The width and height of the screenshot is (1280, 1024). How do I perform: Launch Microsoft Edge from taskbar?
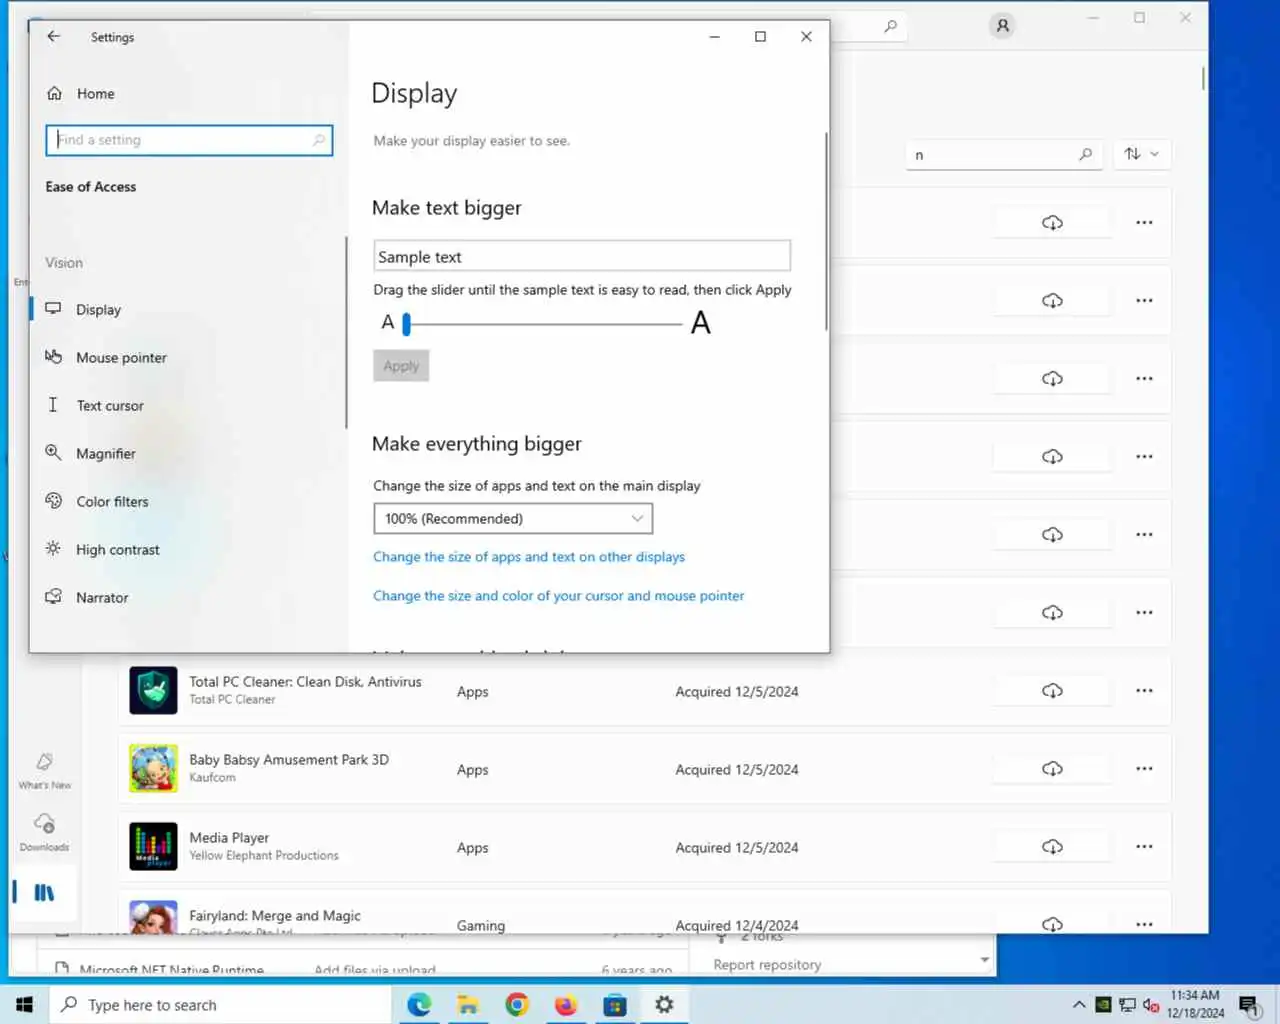pos(419,1005)
